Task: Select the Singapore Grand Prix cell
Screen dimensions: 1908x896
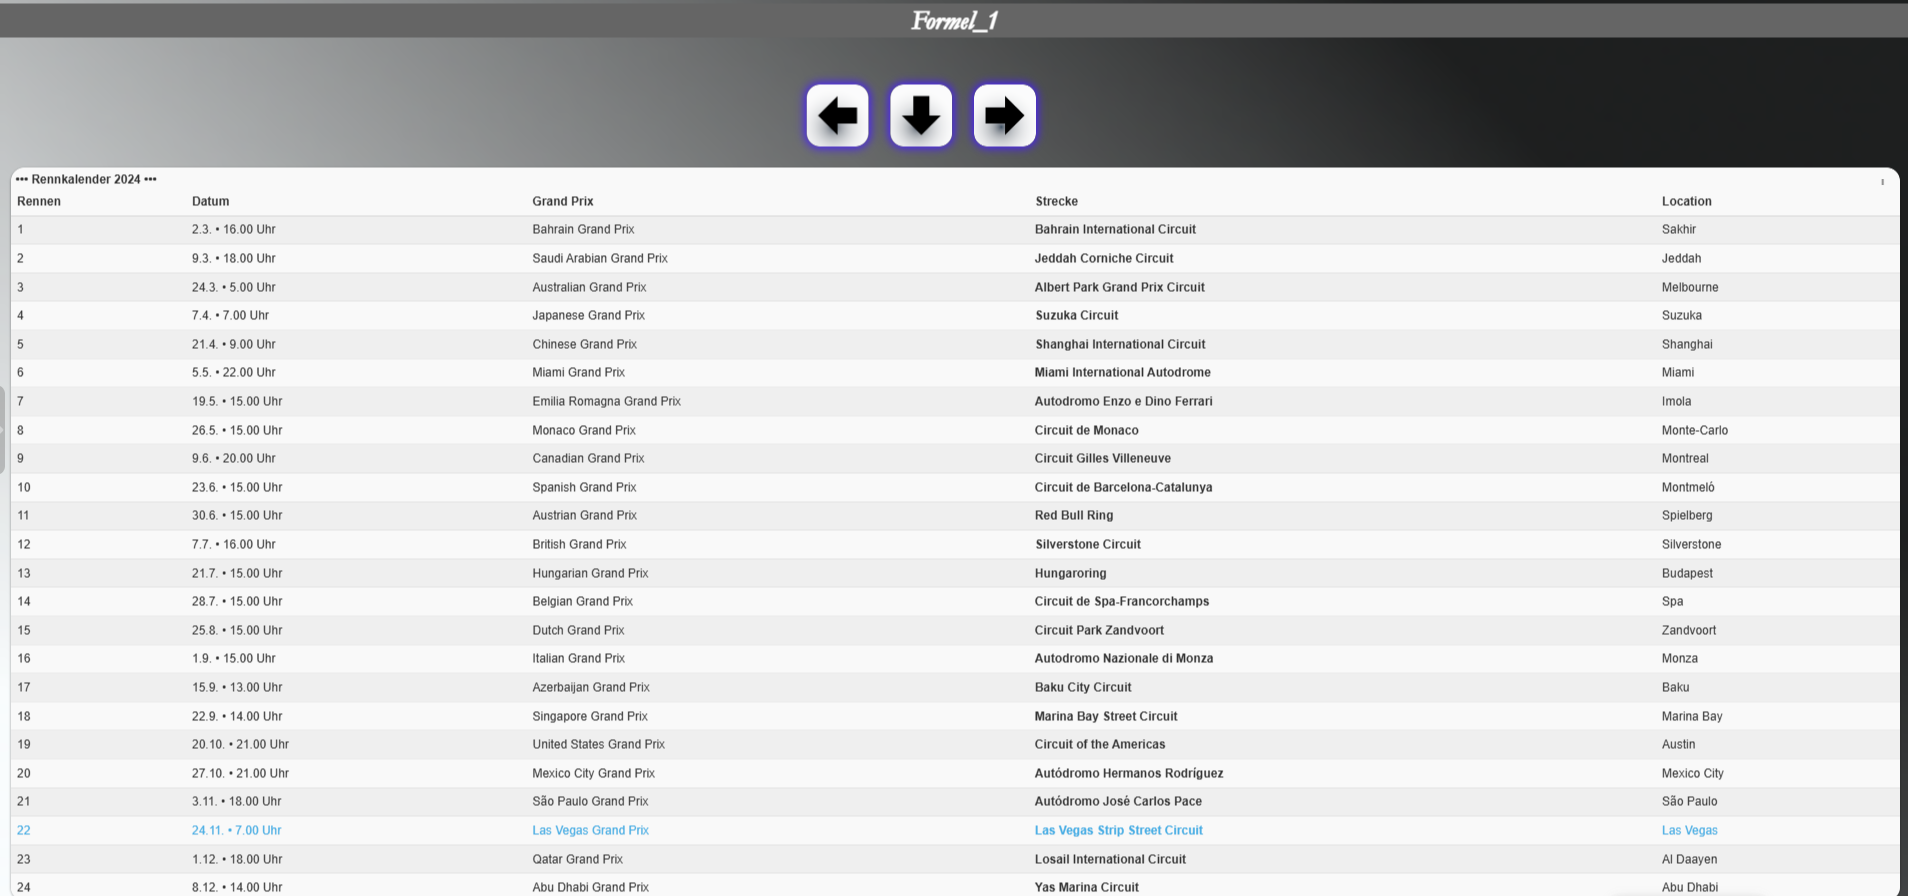Action: pos(590,716)
